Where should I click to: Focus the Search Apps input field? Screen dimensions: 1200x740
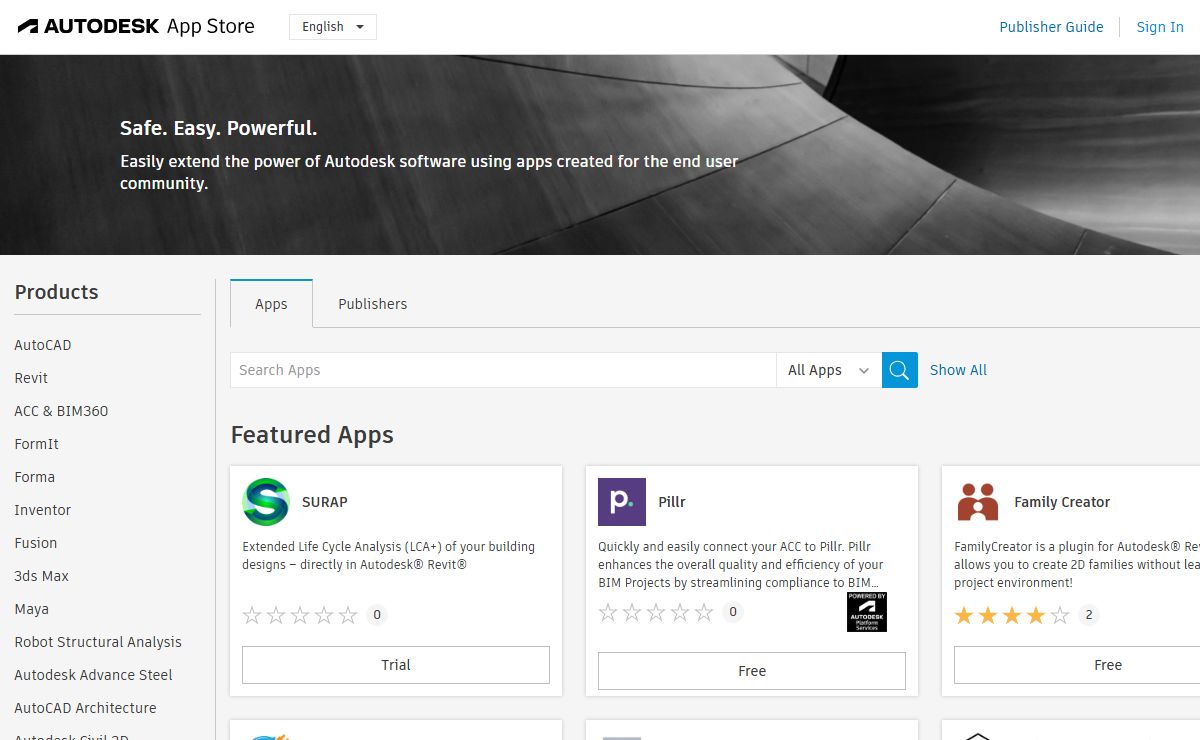coord(503,370)
